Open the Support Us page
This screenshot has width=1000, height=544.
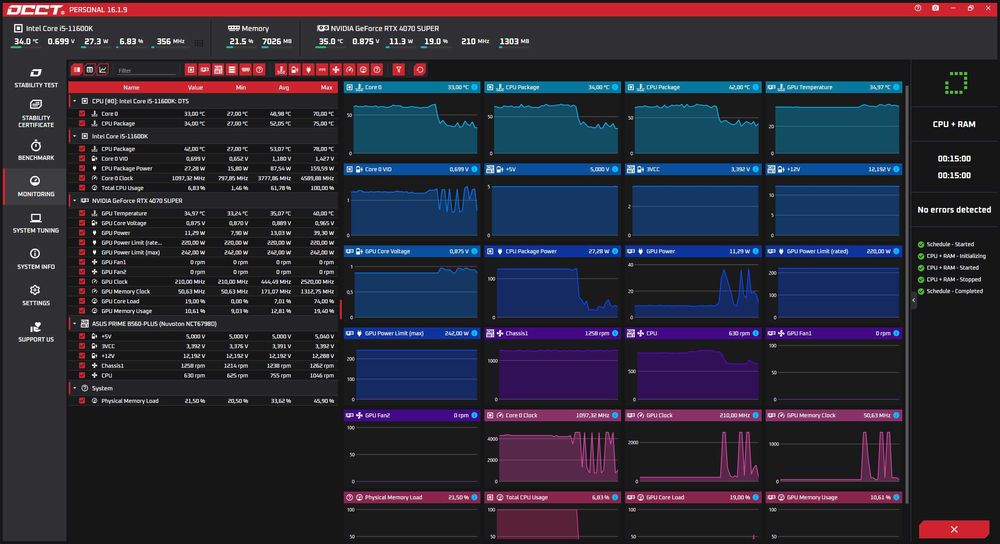coord(36,332)
